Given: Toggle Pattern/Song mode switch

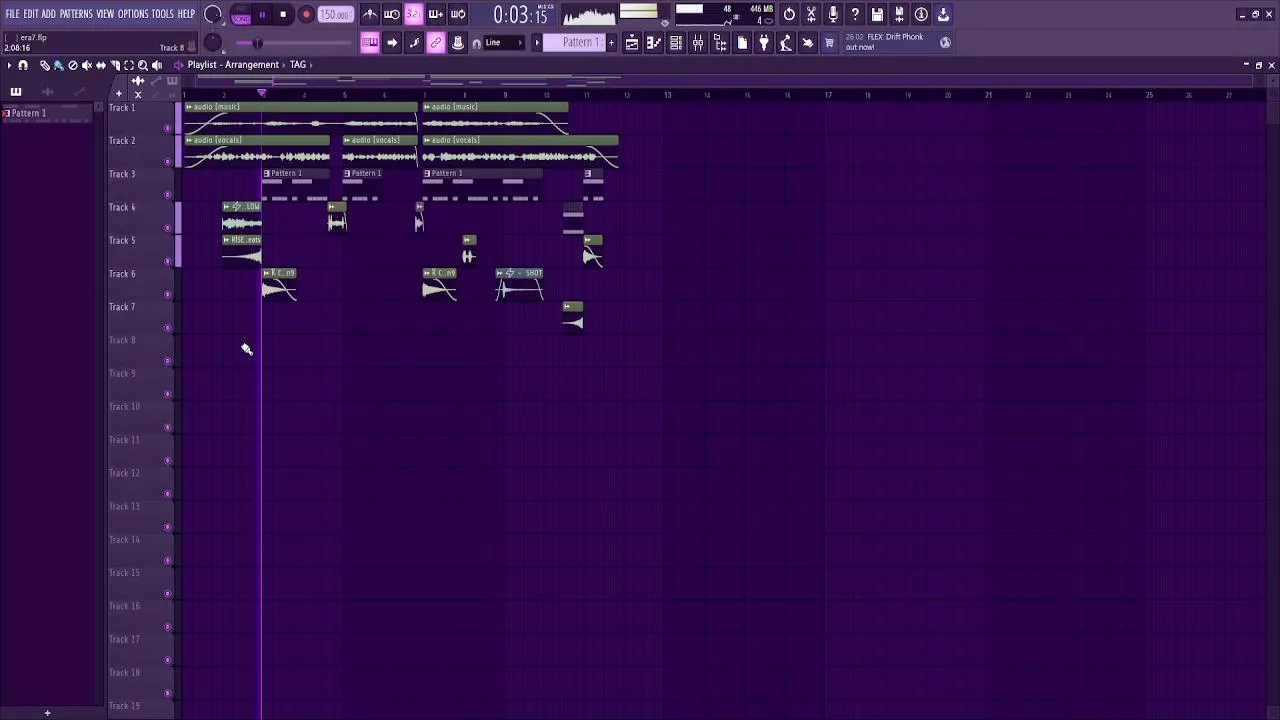Looking at the screenshot, I should coord(241,15).
